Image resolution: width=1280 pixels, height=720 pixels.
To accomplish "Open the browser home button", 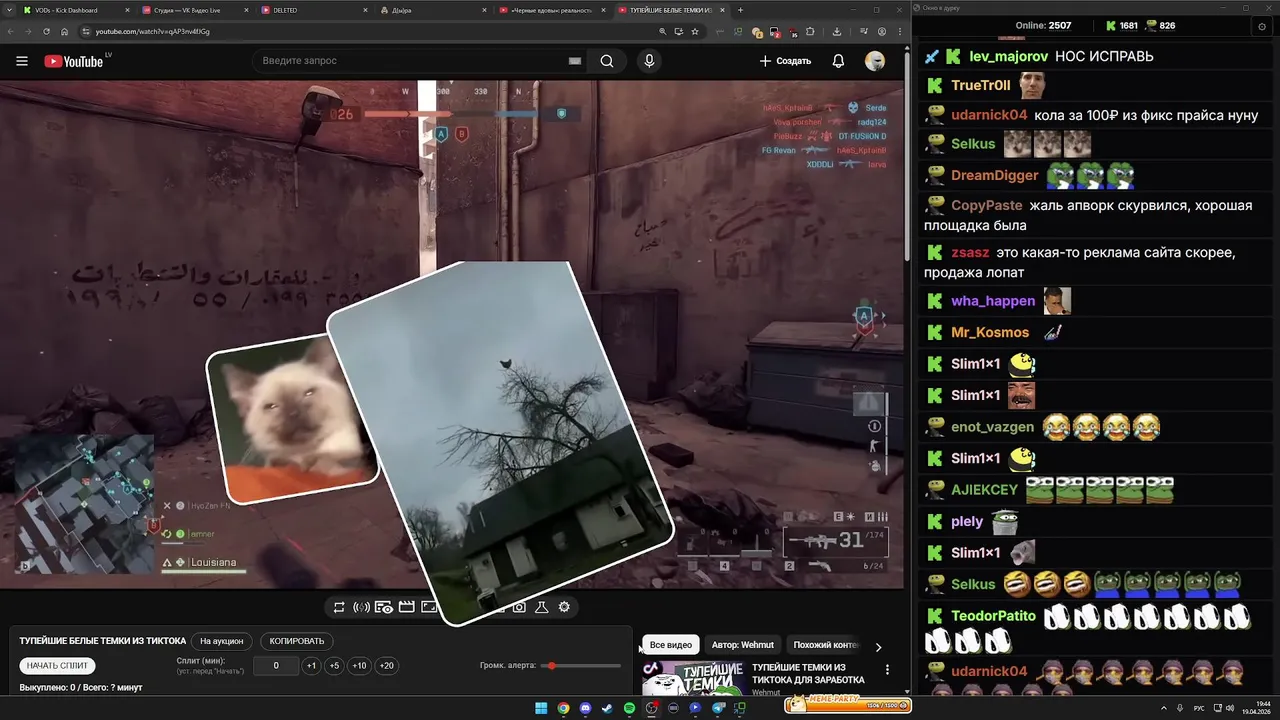I will click(64, 31).
